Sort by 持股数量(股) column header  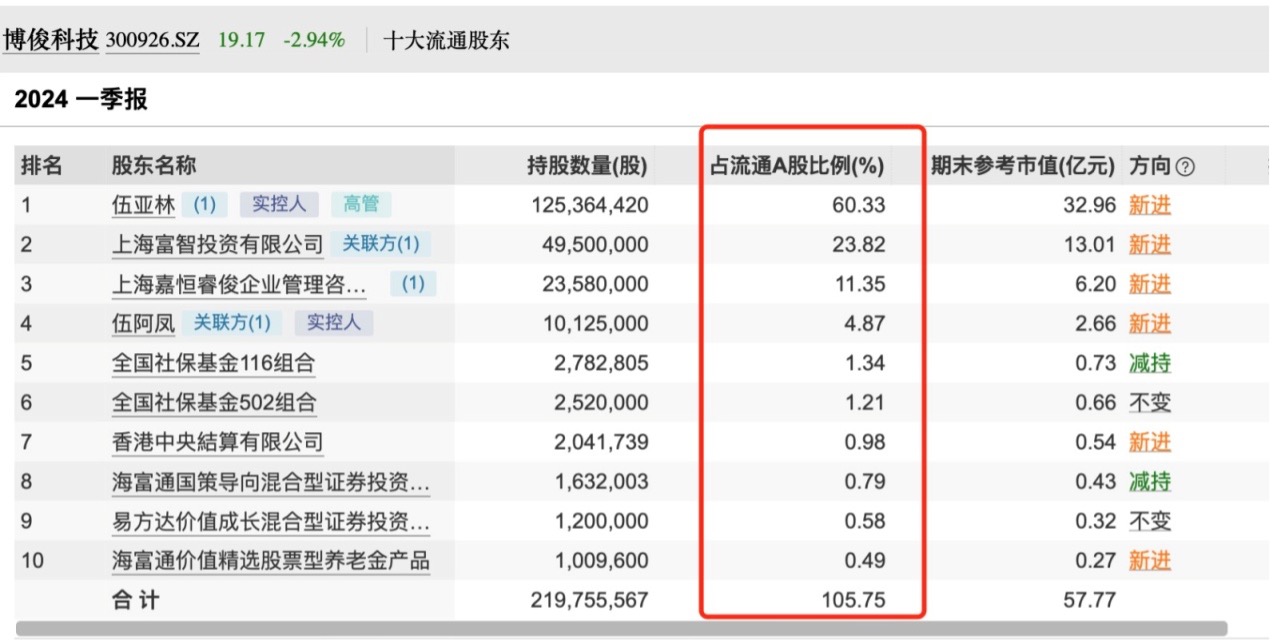click(587, 166)
